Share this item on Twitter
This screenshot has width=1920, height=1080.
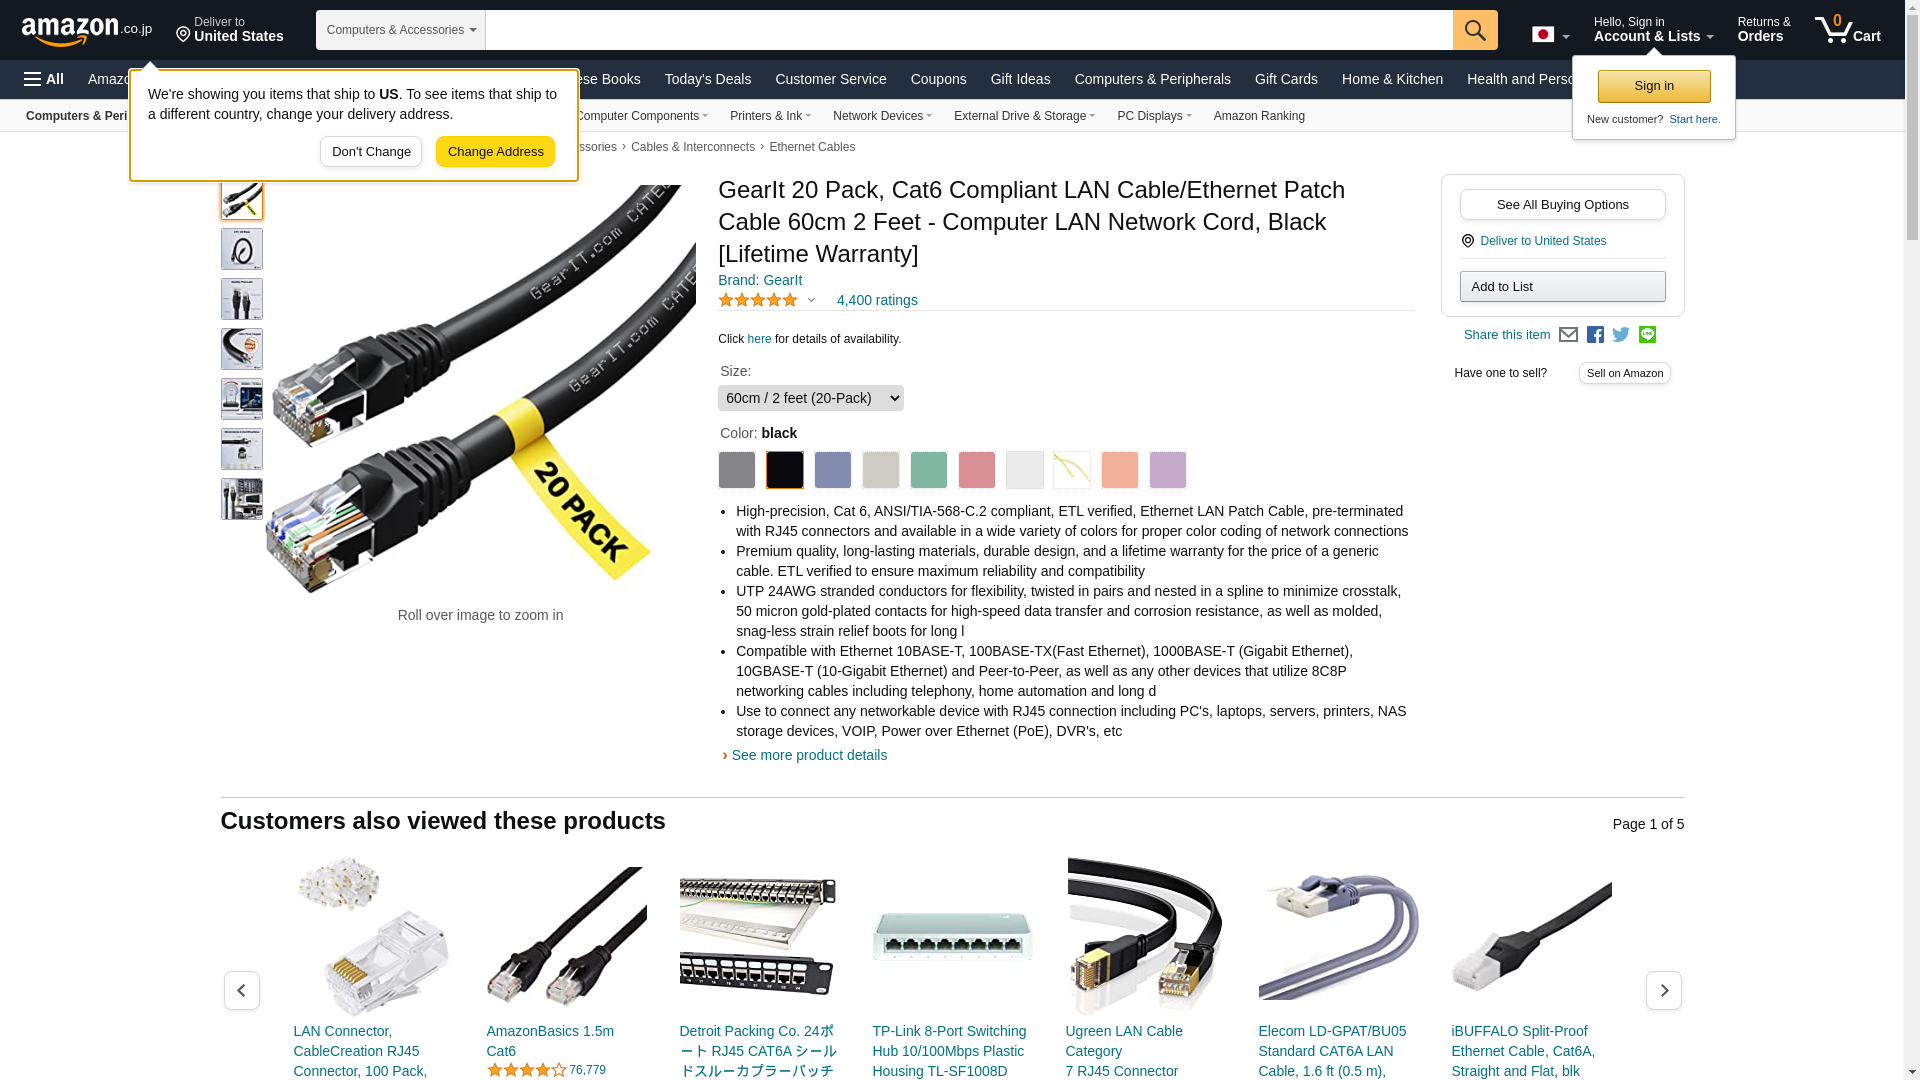[x=1621, y=335]
